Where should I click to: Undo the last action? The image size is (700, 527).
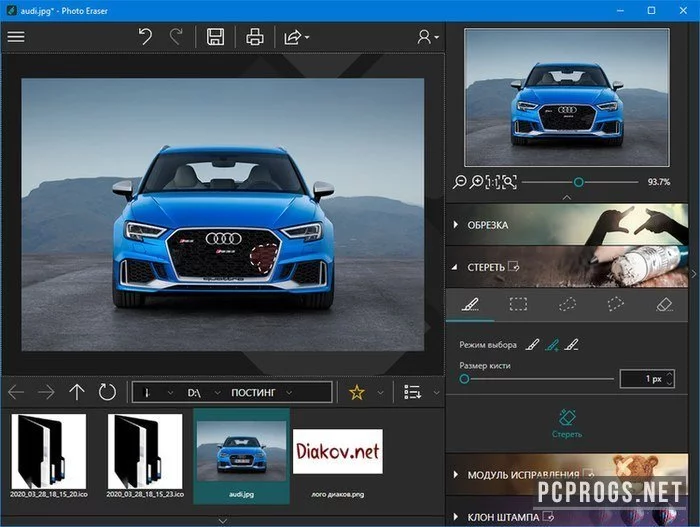(x=145, y=37)
